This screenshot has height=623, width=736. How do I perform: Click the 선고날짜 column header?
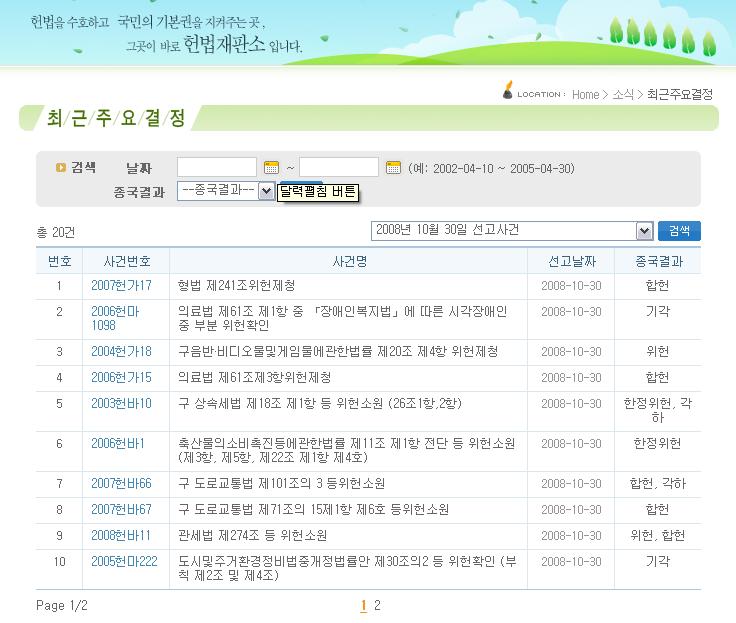click(572, 261)
